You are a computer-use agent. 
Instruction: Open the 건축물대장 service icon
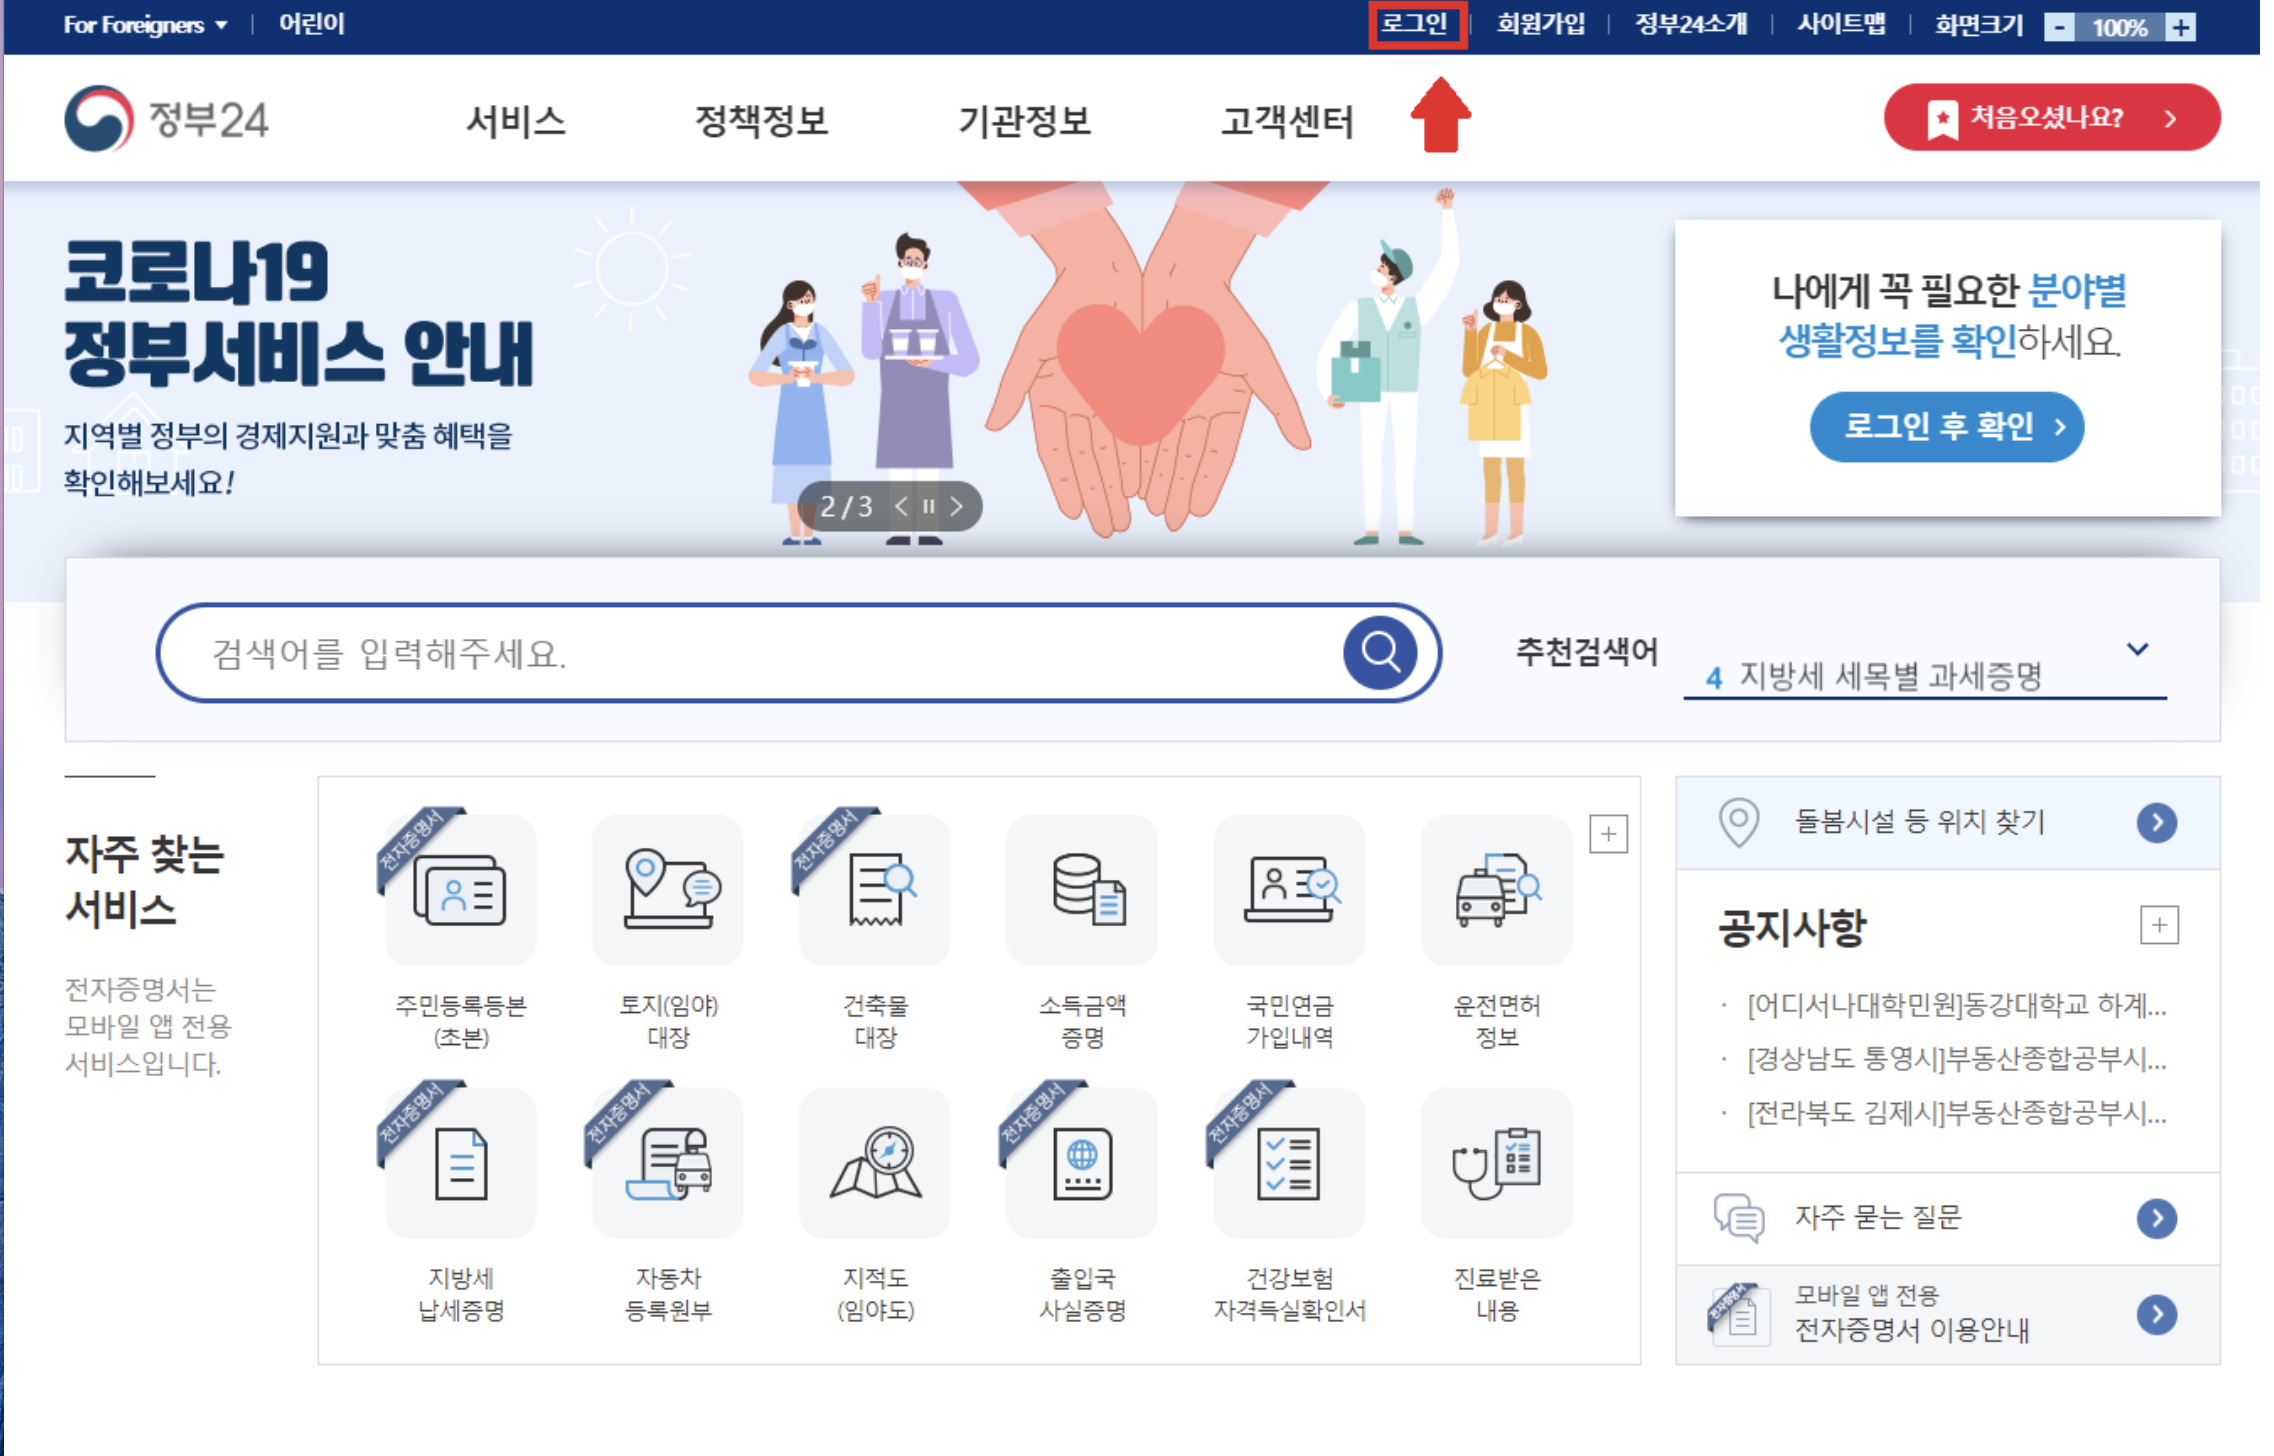(875, 890)
